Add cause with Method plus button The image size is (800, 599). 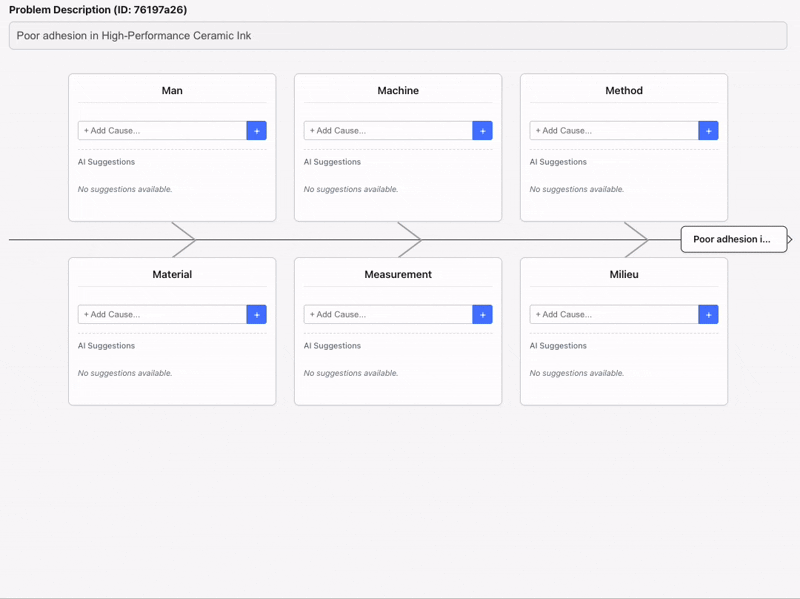708,130
